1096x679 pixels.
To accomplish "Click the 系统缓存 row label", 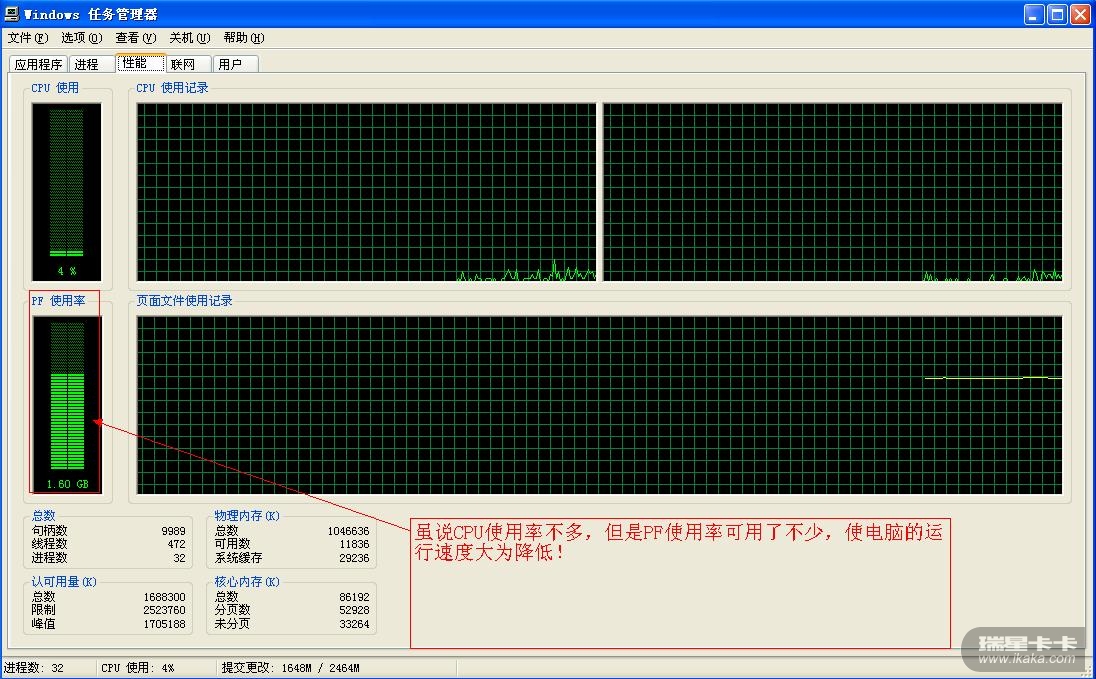I will (x=238, y=558).
